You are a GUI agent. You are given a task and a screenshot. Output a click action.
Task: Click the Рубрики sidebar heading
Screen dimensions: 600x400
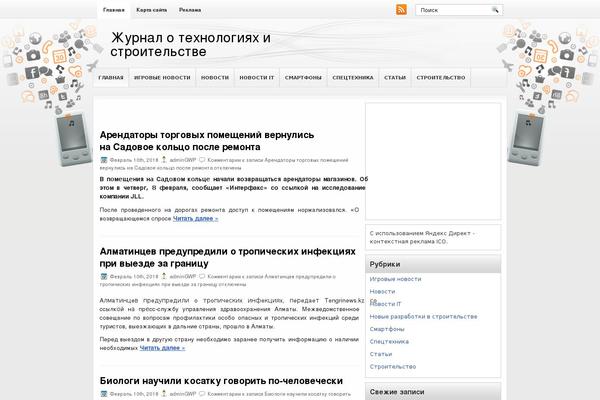pyautogui.click(x=385, y=264)
